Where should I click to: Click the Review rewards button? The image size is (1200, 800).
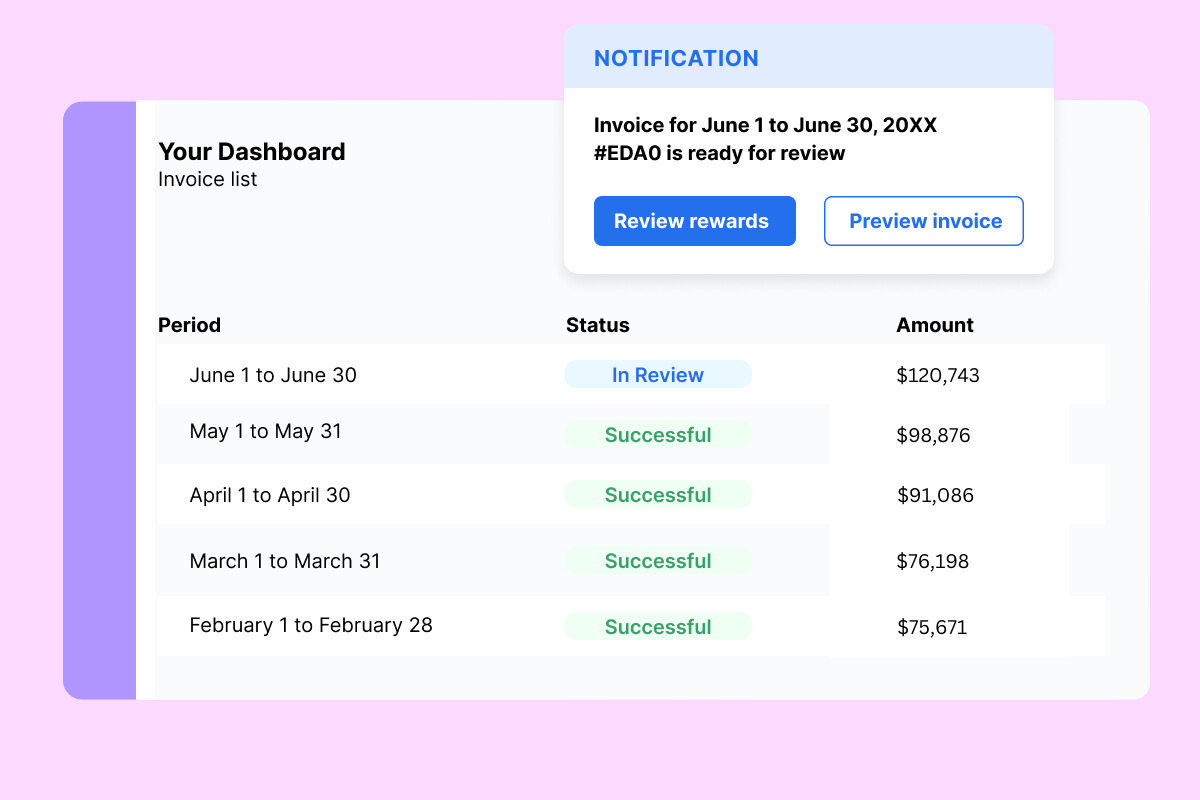click(694, 221)
